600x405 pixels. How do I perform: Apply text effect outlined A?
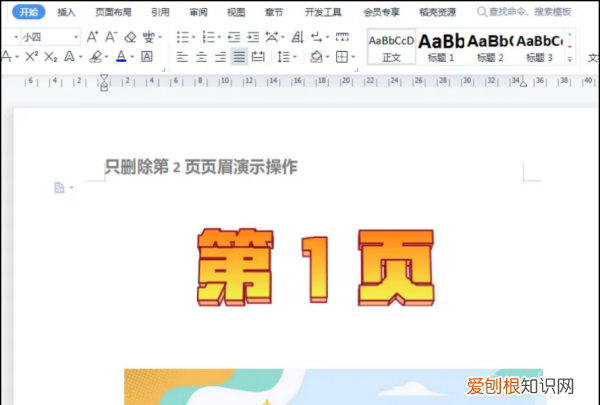click(x=69, y=57)
